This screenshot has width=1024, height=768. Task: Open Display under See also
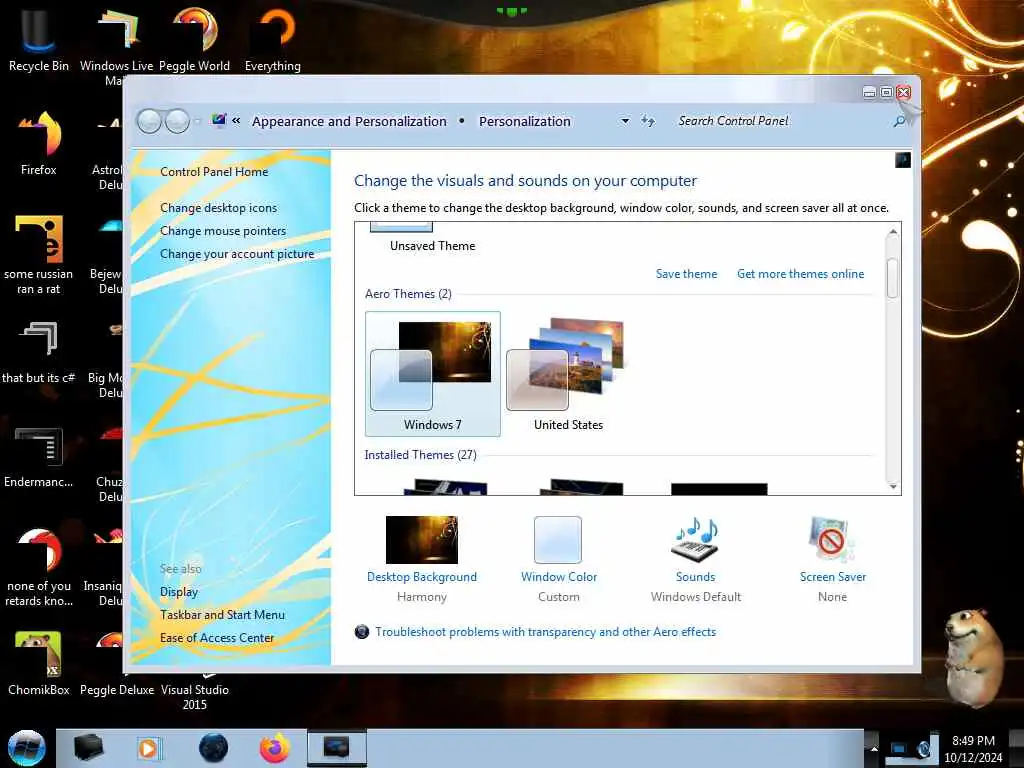click(179, 592)
